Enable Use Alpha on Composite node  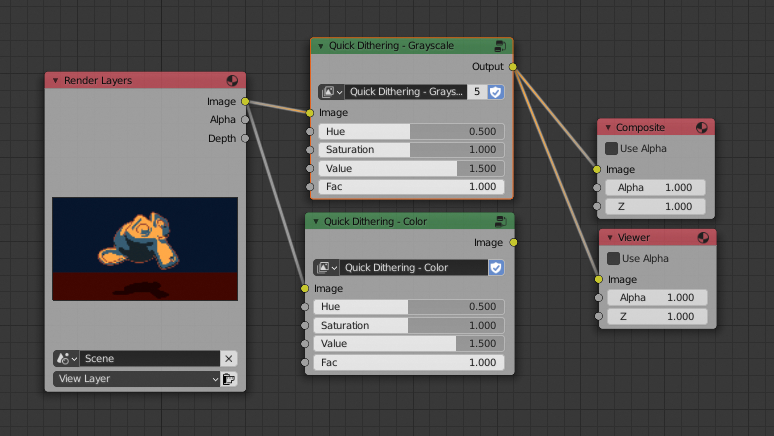tap(612, 148)
